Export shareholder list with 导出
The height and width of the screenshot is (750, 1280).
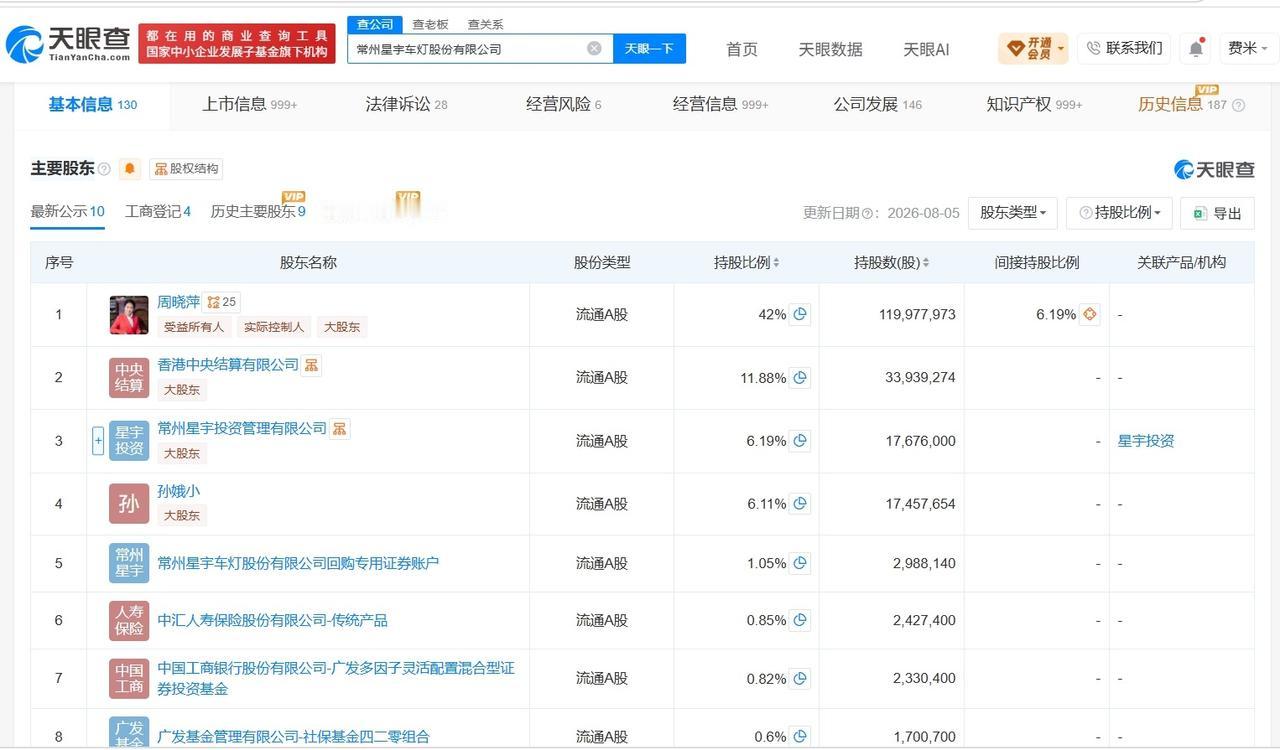coord(1217,213)
